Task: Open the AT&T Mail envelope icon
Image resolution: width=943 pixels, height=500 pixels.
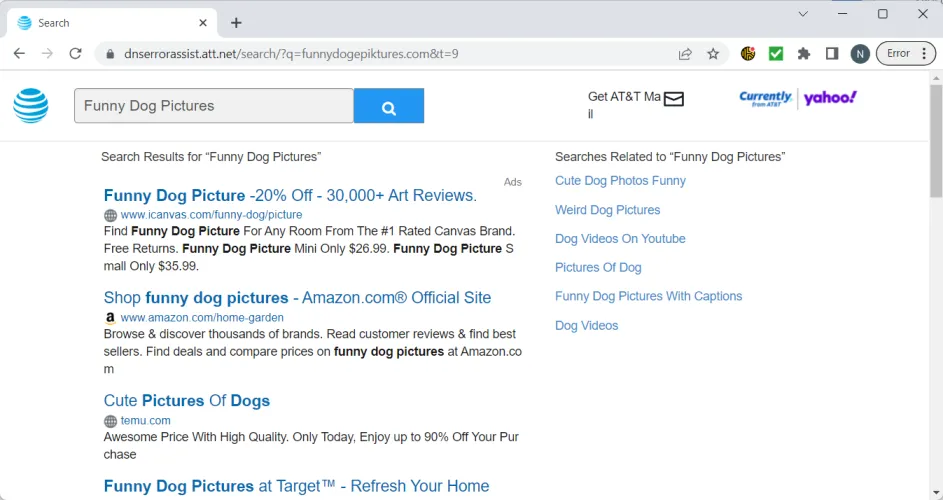Action: pyautogui.click(x=673, y=99)
